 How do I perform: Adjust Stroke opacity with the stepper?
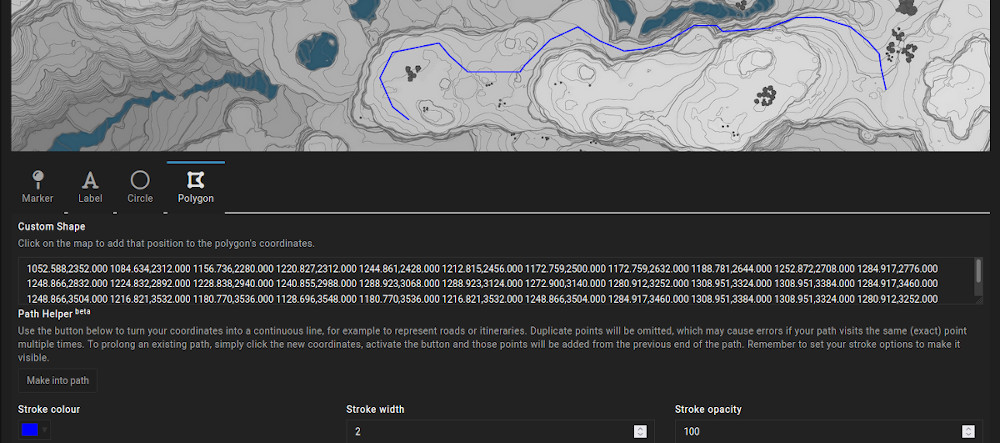point(968,432)
